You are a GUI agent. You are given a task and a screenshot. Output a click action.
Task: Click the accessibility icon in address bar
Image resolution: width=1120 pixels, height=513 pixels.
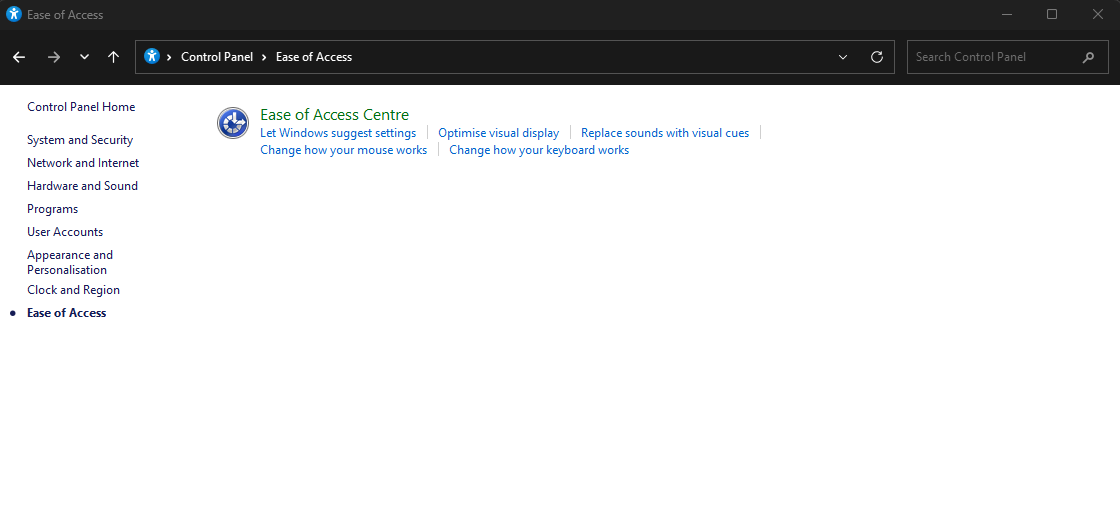pos(151,56)
